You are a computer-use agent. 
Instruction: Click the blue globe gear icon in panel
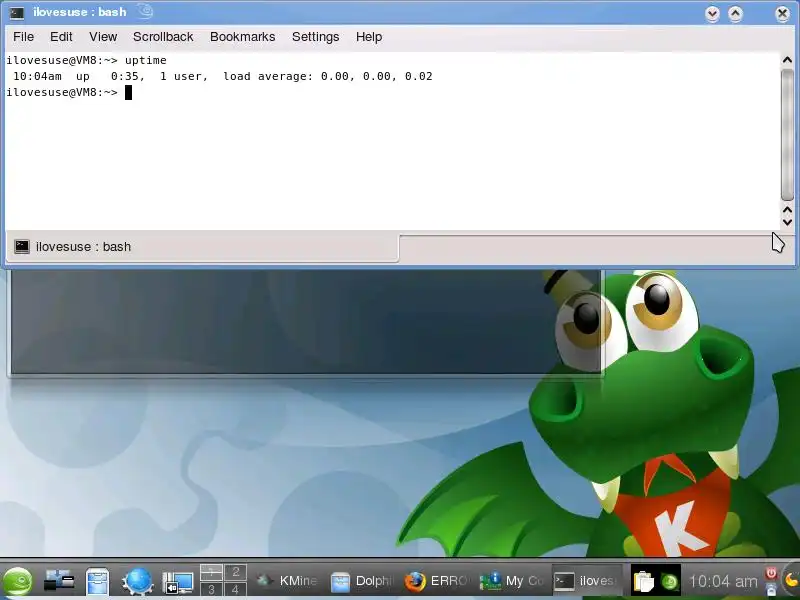(x=137, y=581)
